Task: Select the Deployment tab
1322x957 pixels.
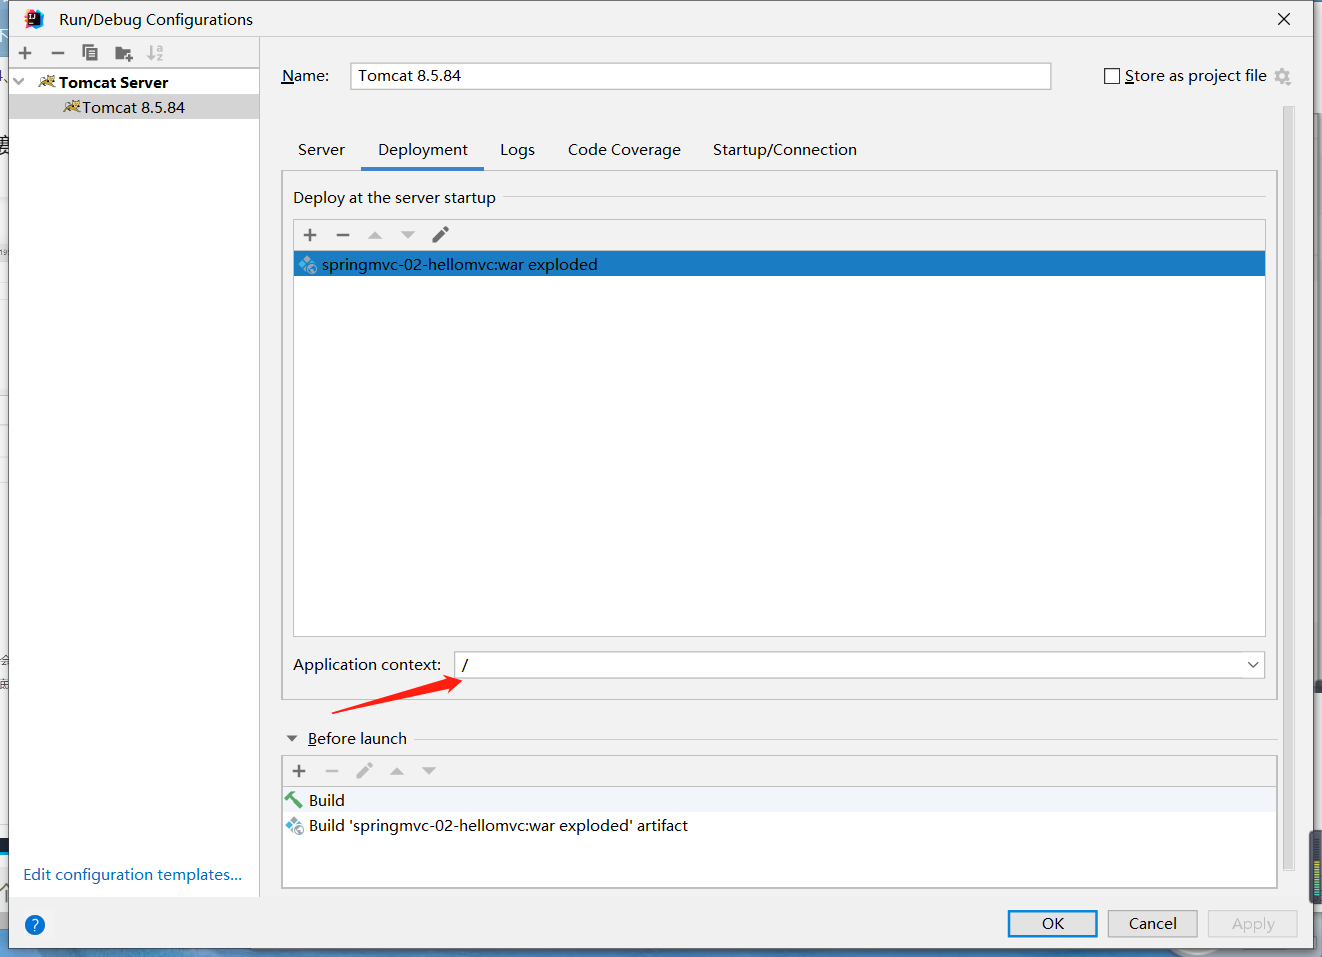Action: point(423,150)
